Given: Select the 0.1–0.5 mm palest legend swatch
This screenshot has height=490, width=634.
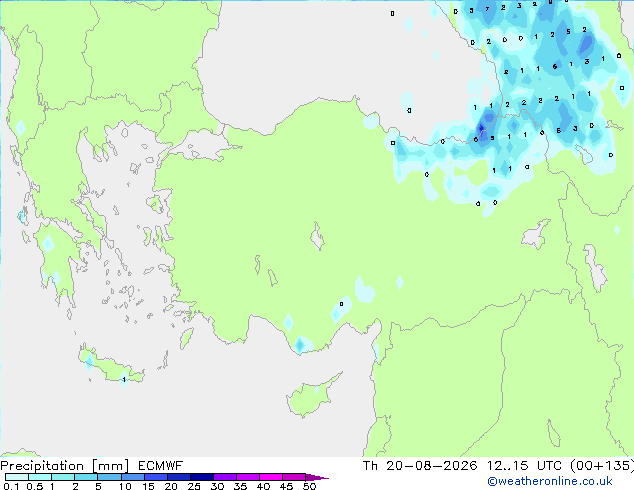Looking at the screenshot, I should pyautogui.click(x=17, y=477).
